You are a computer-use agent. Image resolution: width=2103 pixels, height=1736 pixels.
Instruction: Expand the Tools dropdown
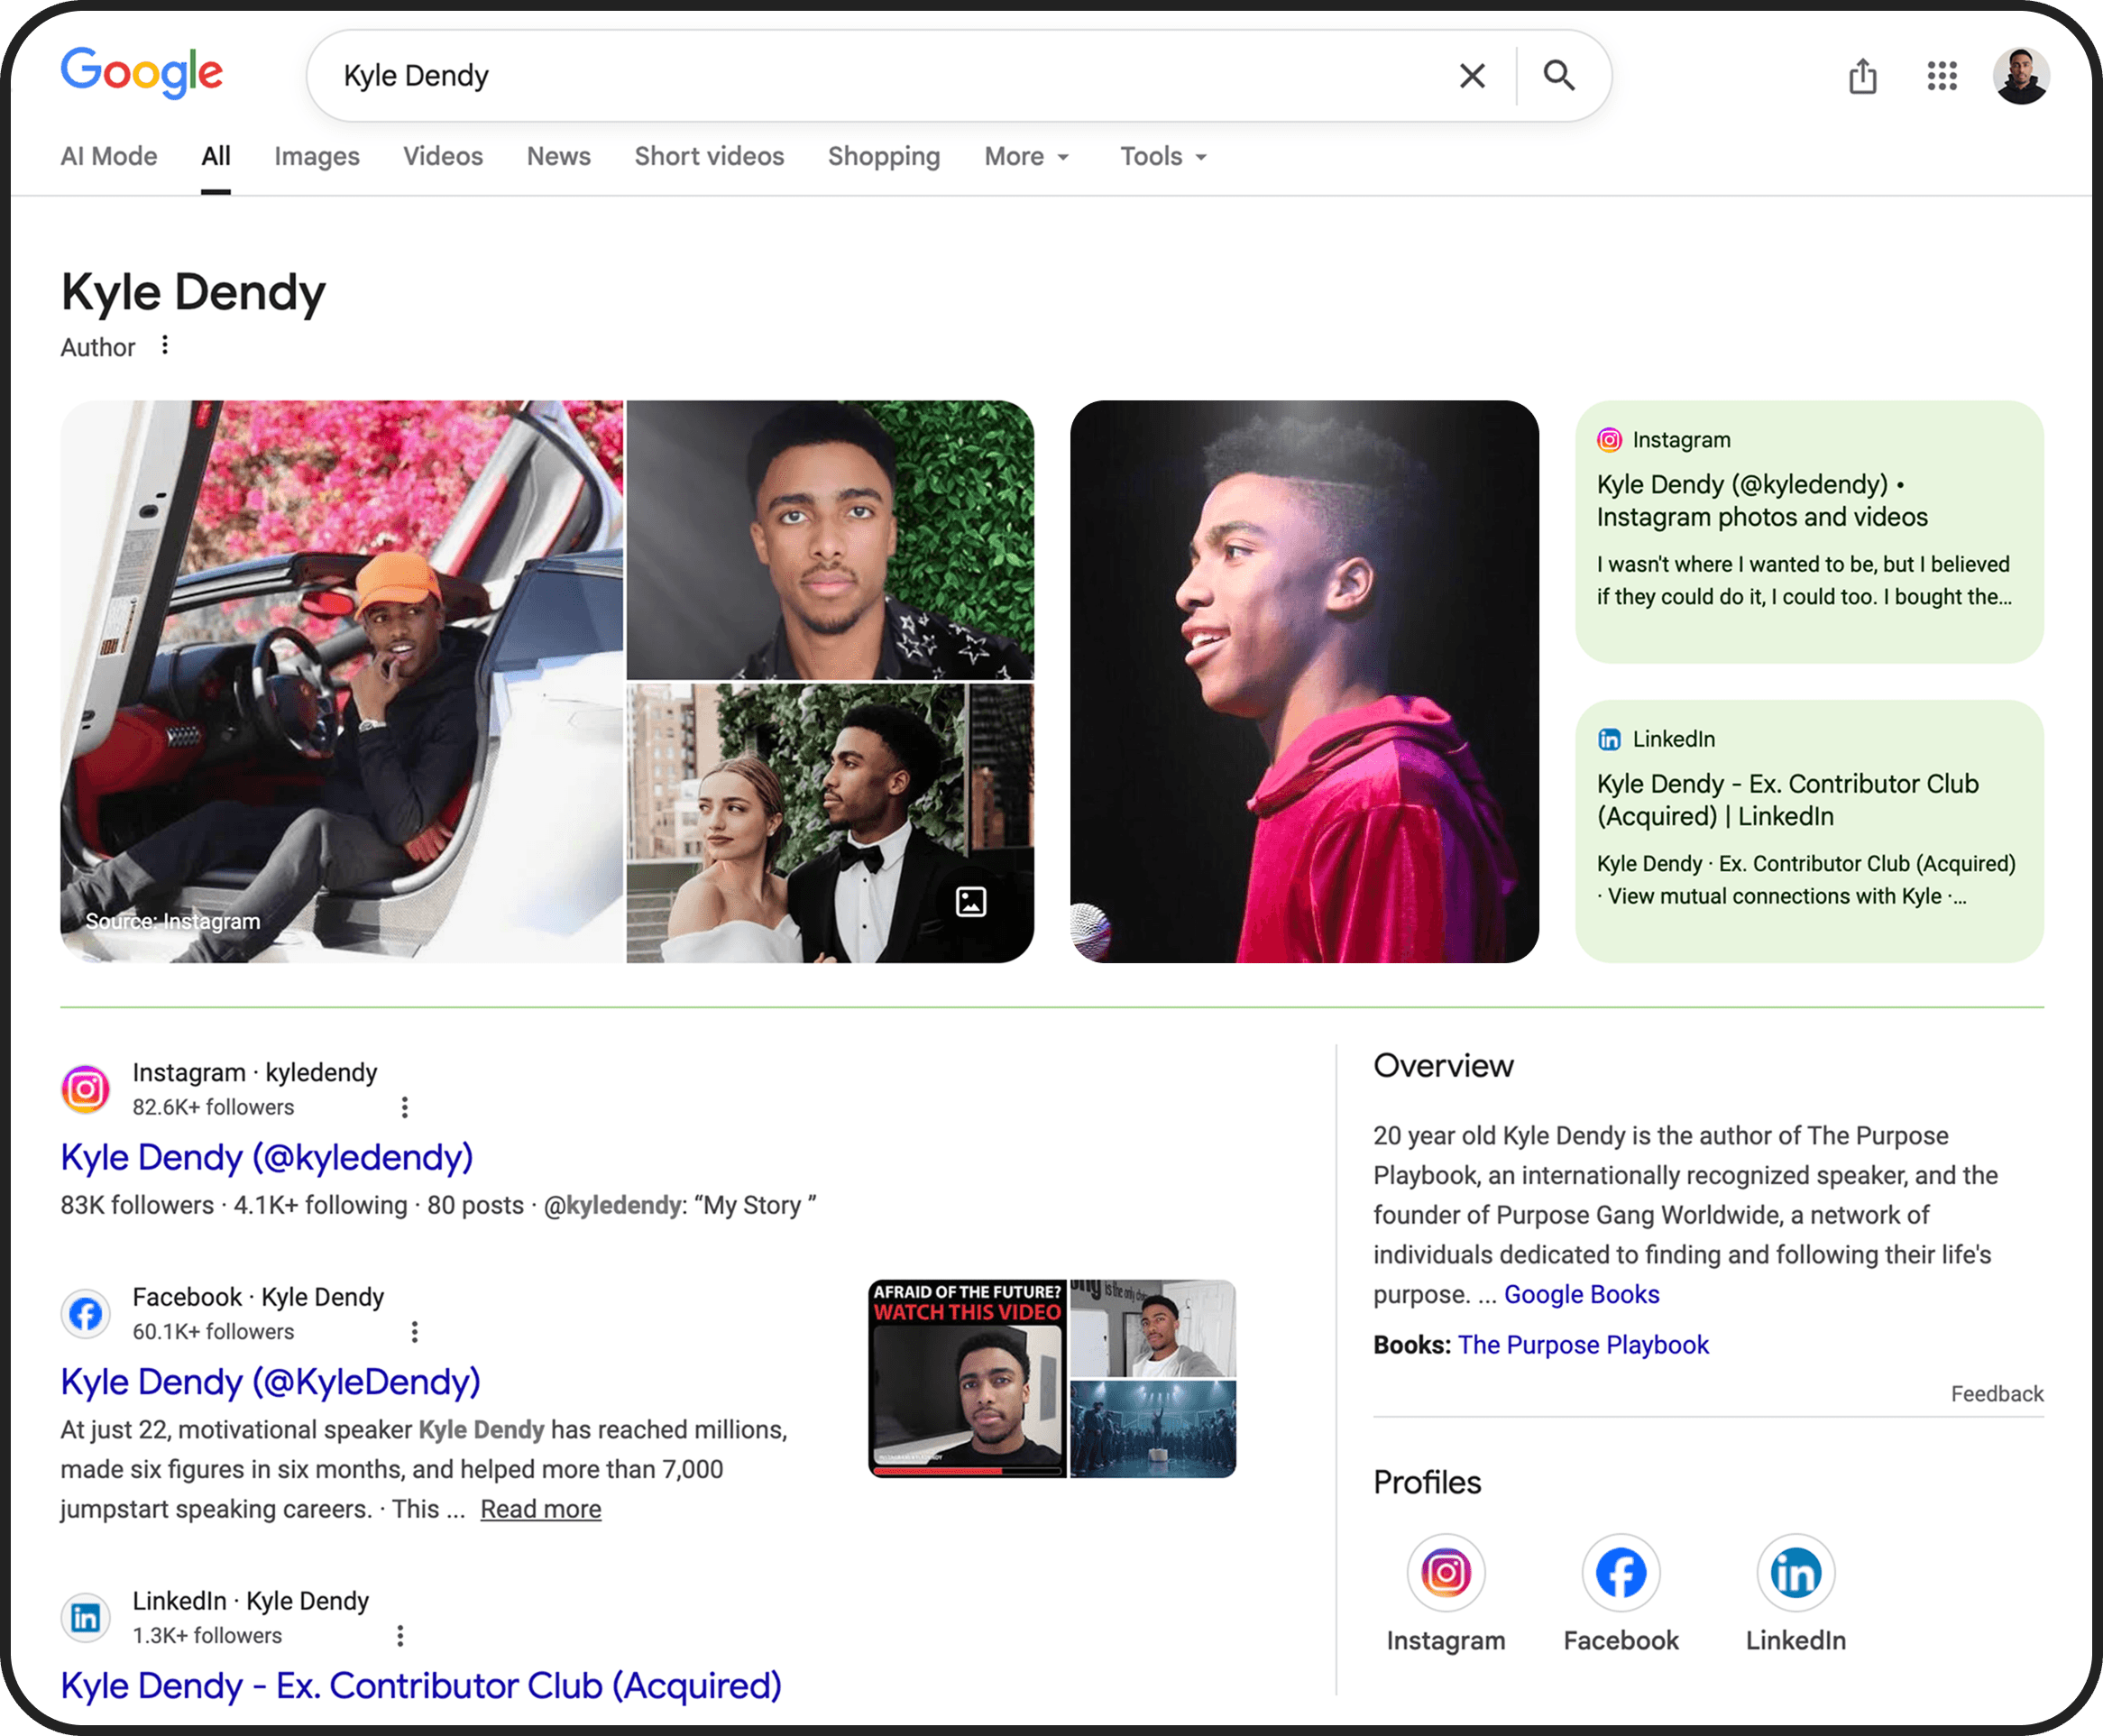(1163, 157)
